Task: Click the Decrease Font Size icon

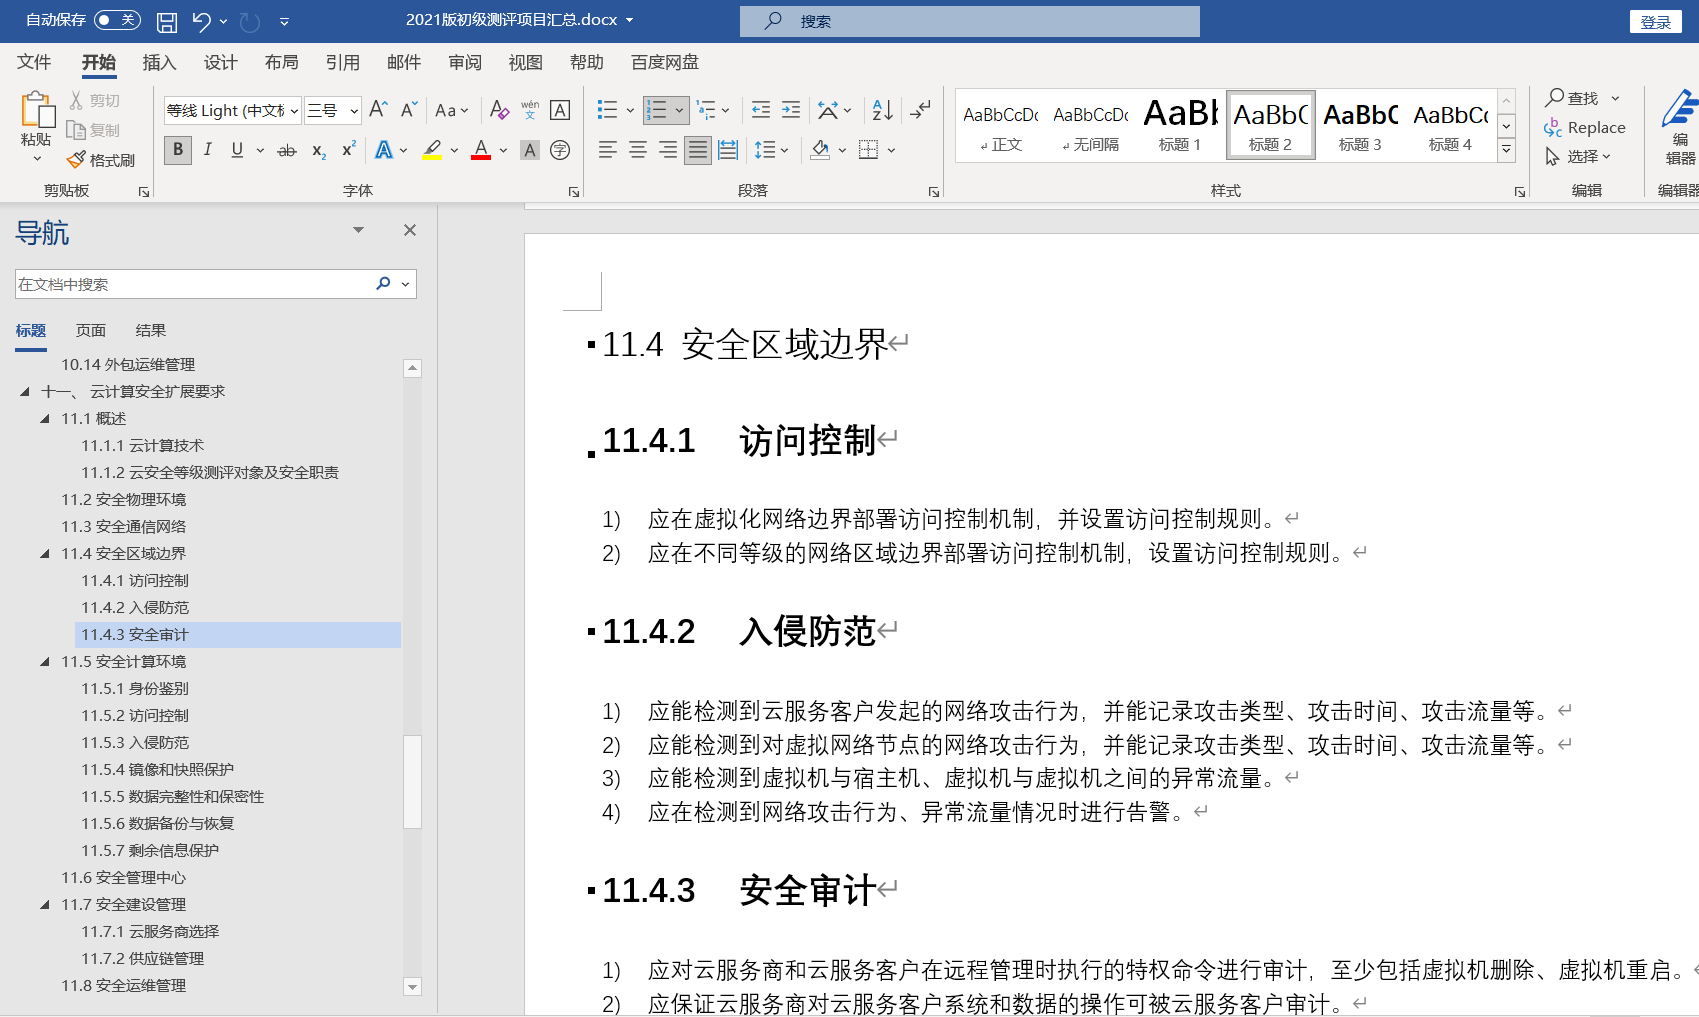Action: tap(408, 109)
